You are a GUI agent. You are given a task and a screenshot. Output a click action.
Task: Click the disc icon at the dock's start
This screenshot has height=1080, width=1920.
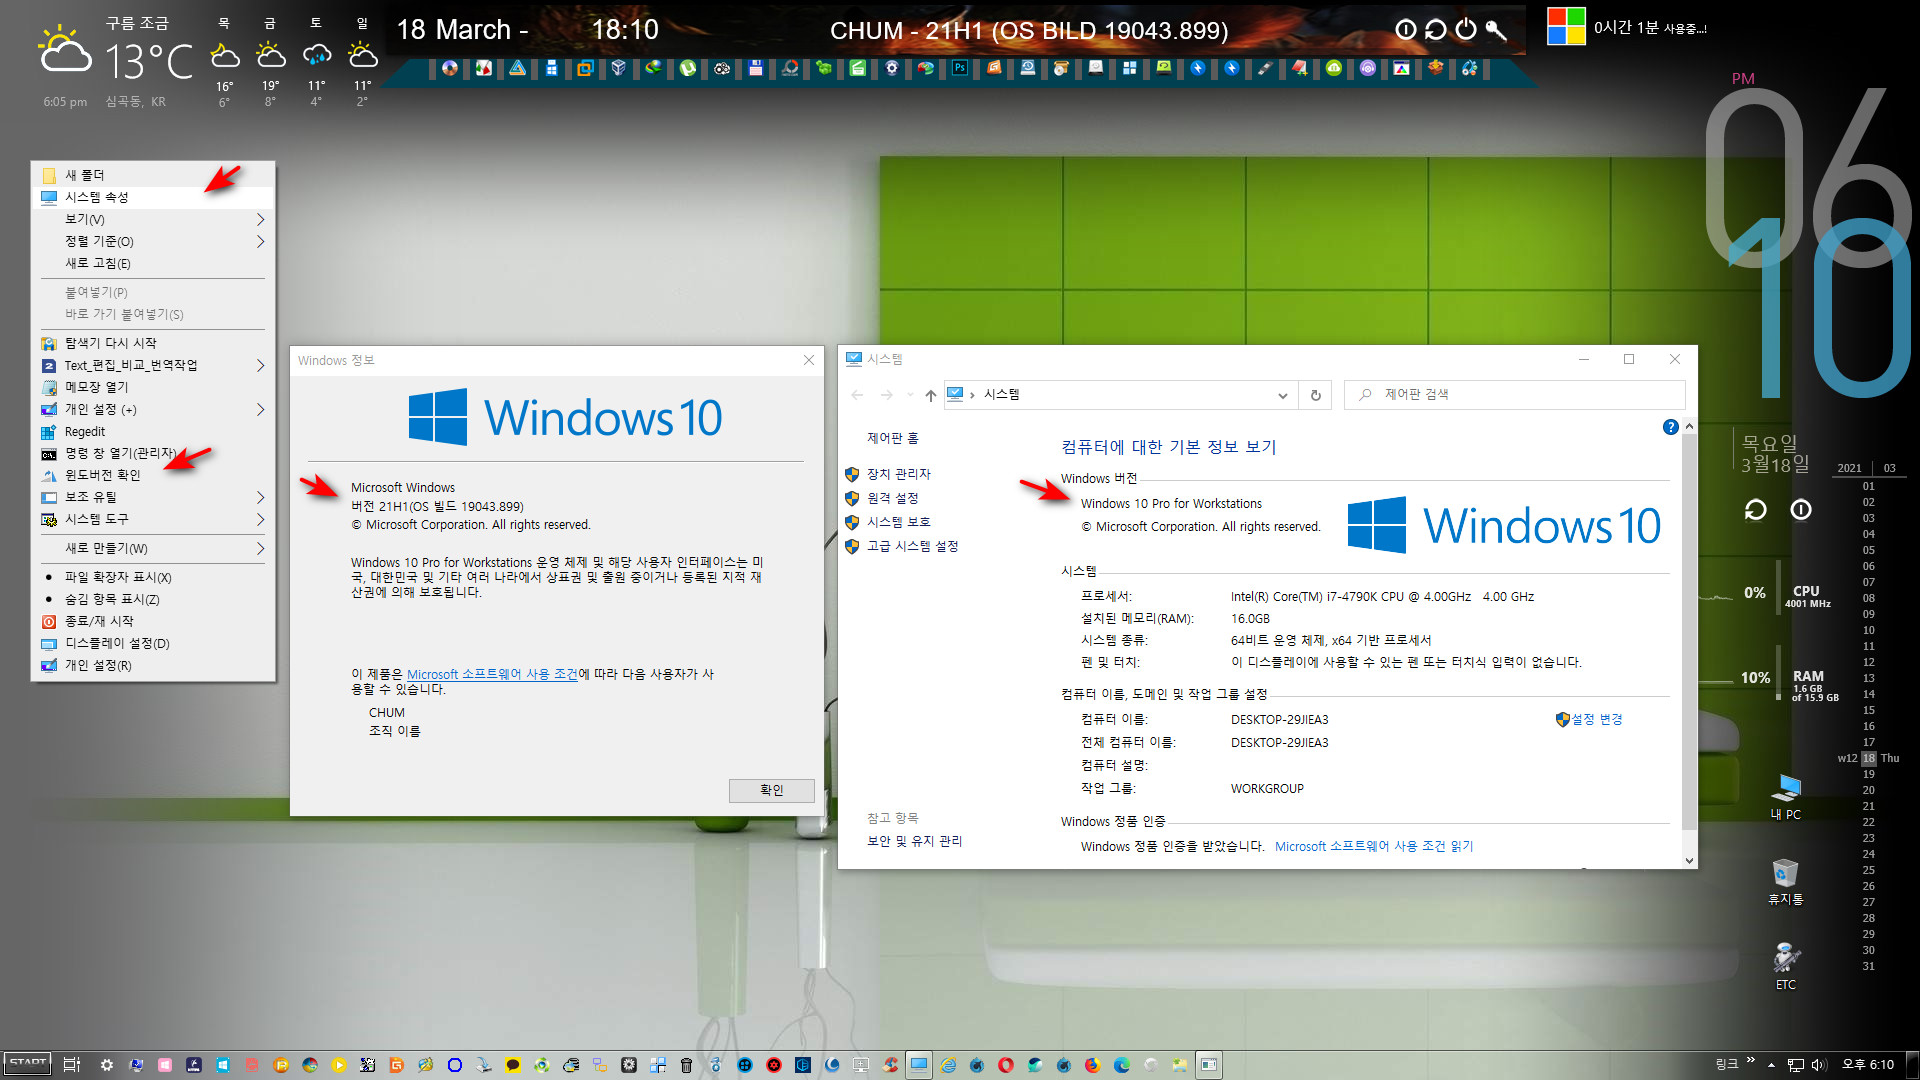point(450,68)
